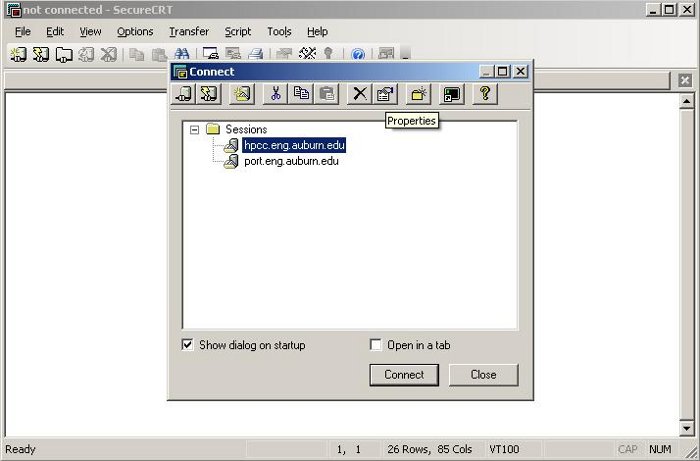Click the Connect button
The image size is (700, 461).
point(404,375)
